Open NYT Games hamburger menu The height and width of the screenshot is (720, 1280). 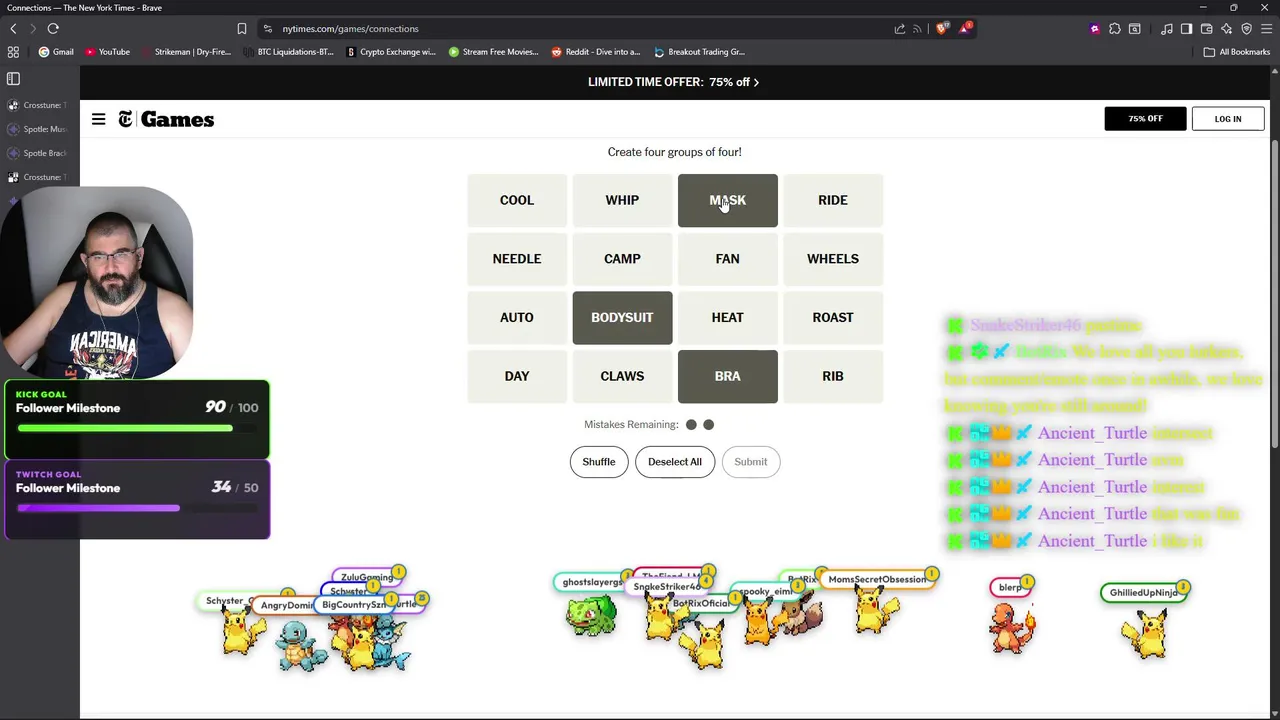98,119
